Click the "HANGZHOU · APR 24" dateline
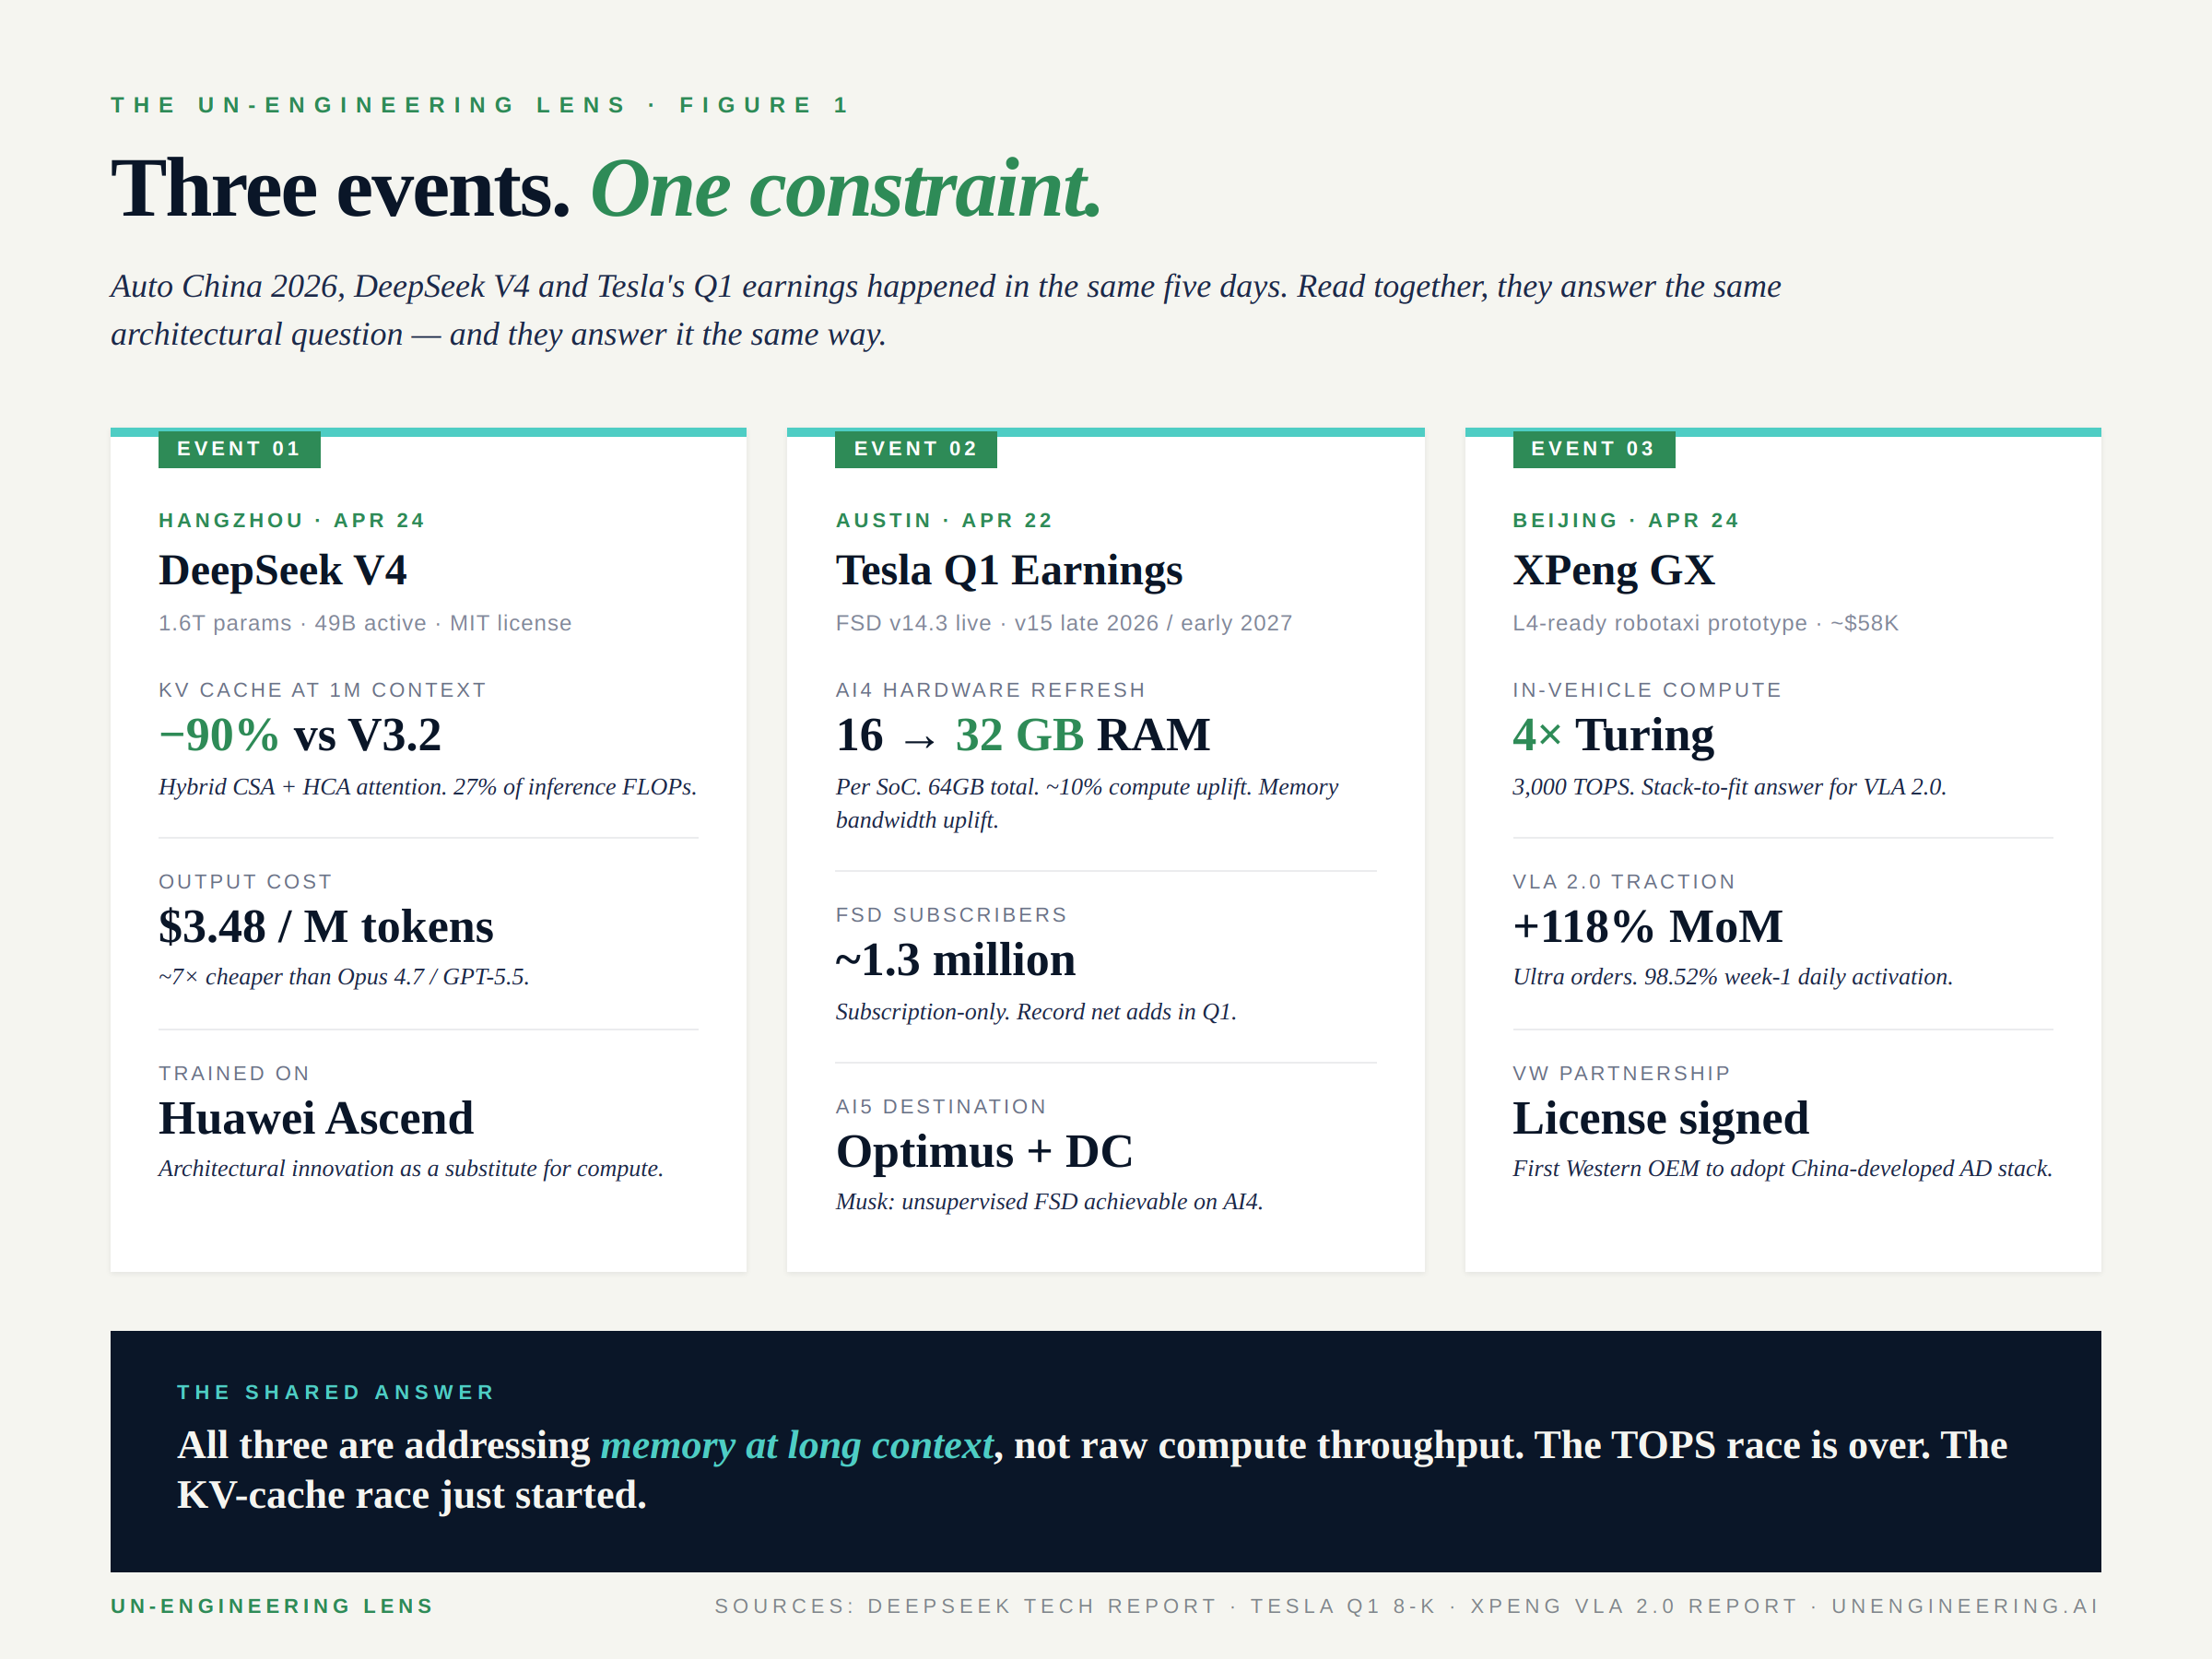The image size is (2212, 1659). [292, 520]
